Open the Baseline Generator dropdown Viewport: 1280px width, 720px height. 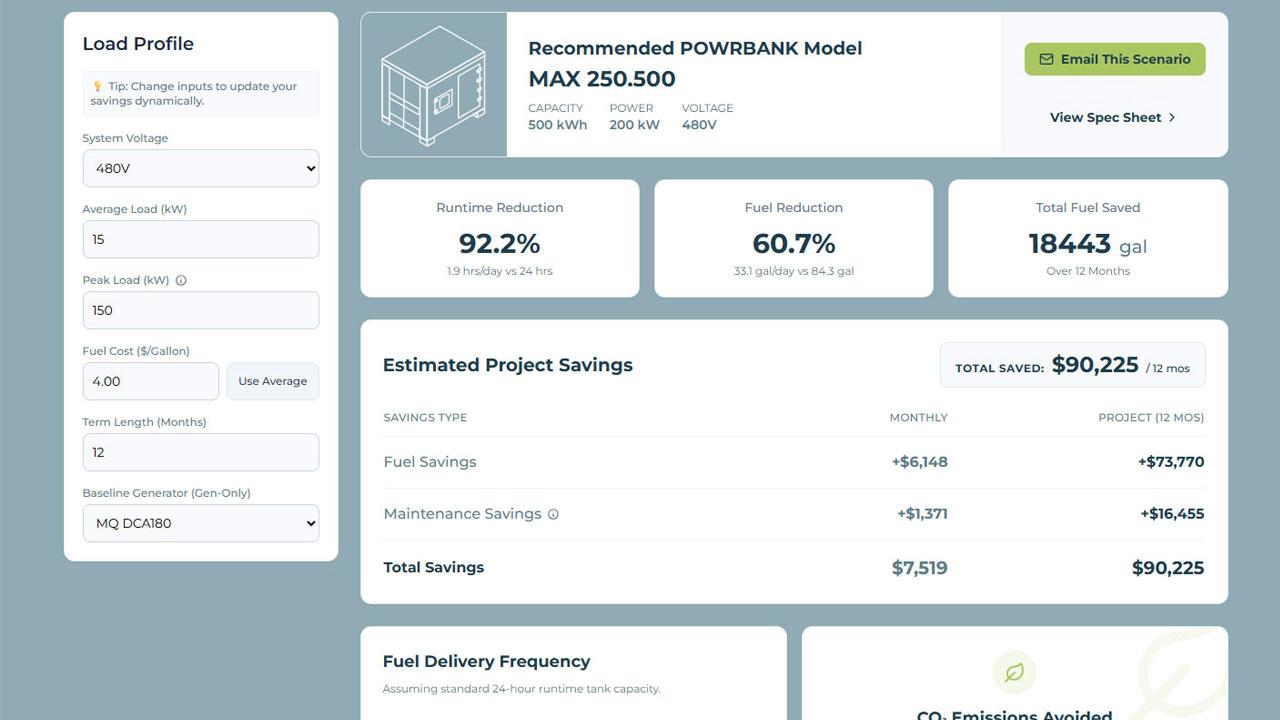[x=201, y=523]
